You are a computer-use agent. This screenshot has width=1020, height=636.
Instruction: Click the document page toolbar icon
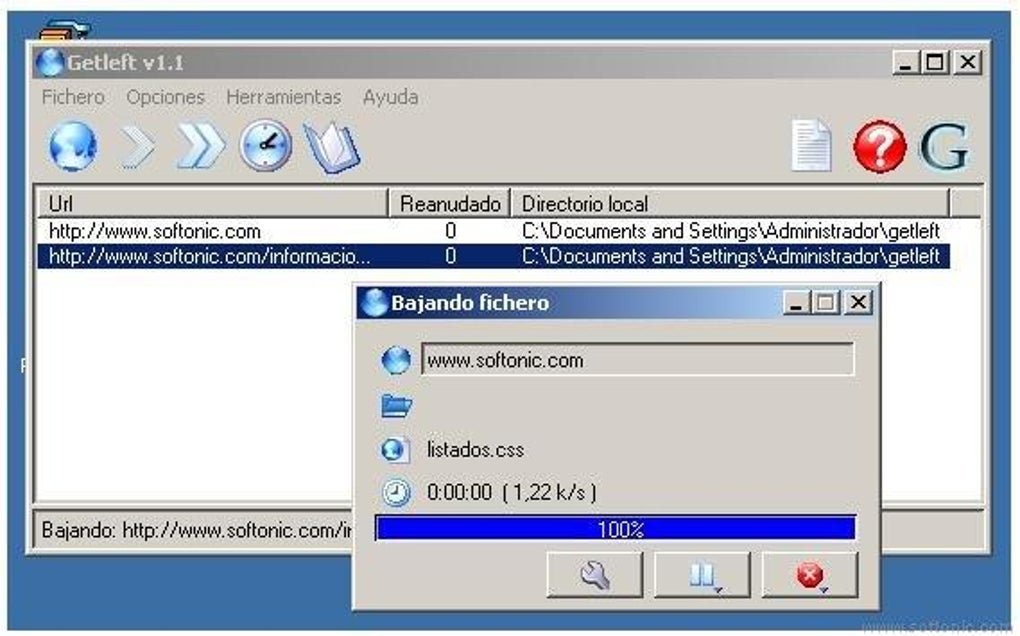(811, 146)
